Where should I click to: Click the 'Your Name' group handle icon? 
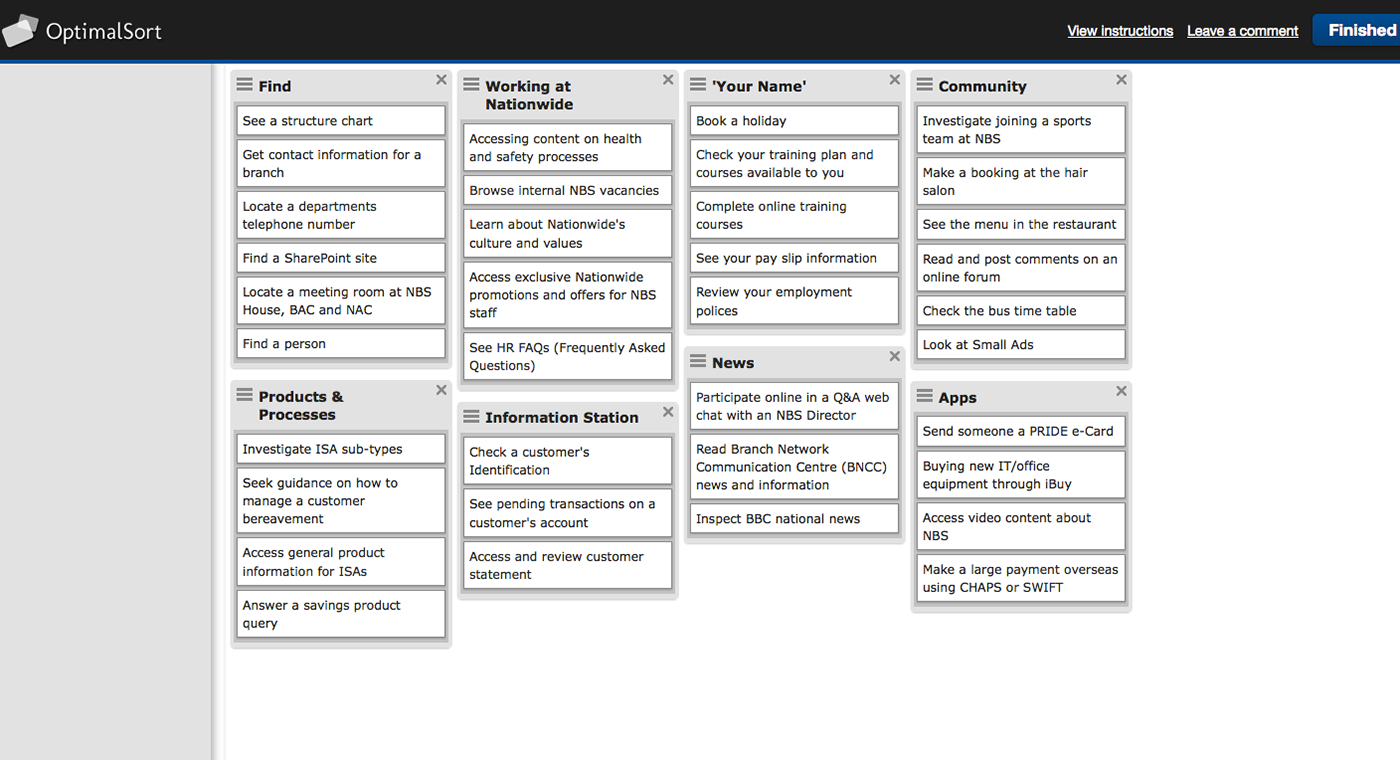click(699, 85)
